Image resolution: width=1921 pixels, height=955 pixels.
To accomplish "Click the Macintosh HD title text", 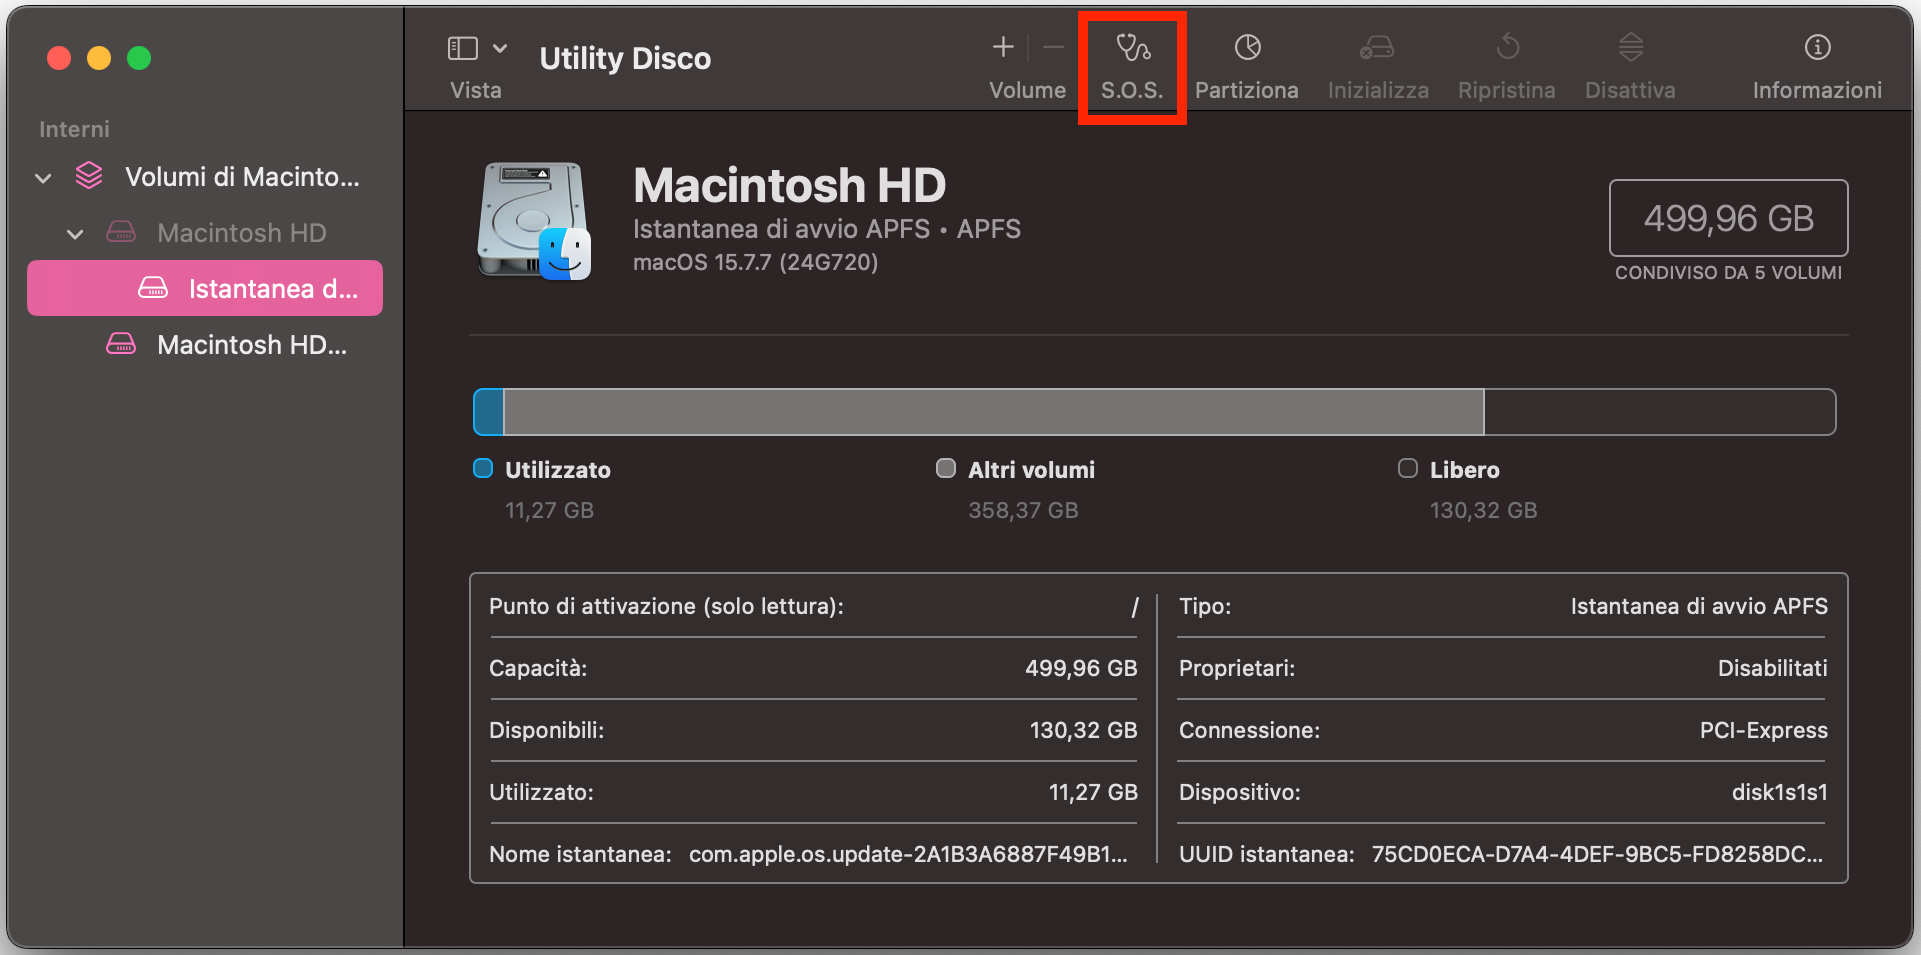I will pyautogui.click(x=790, y=185).
